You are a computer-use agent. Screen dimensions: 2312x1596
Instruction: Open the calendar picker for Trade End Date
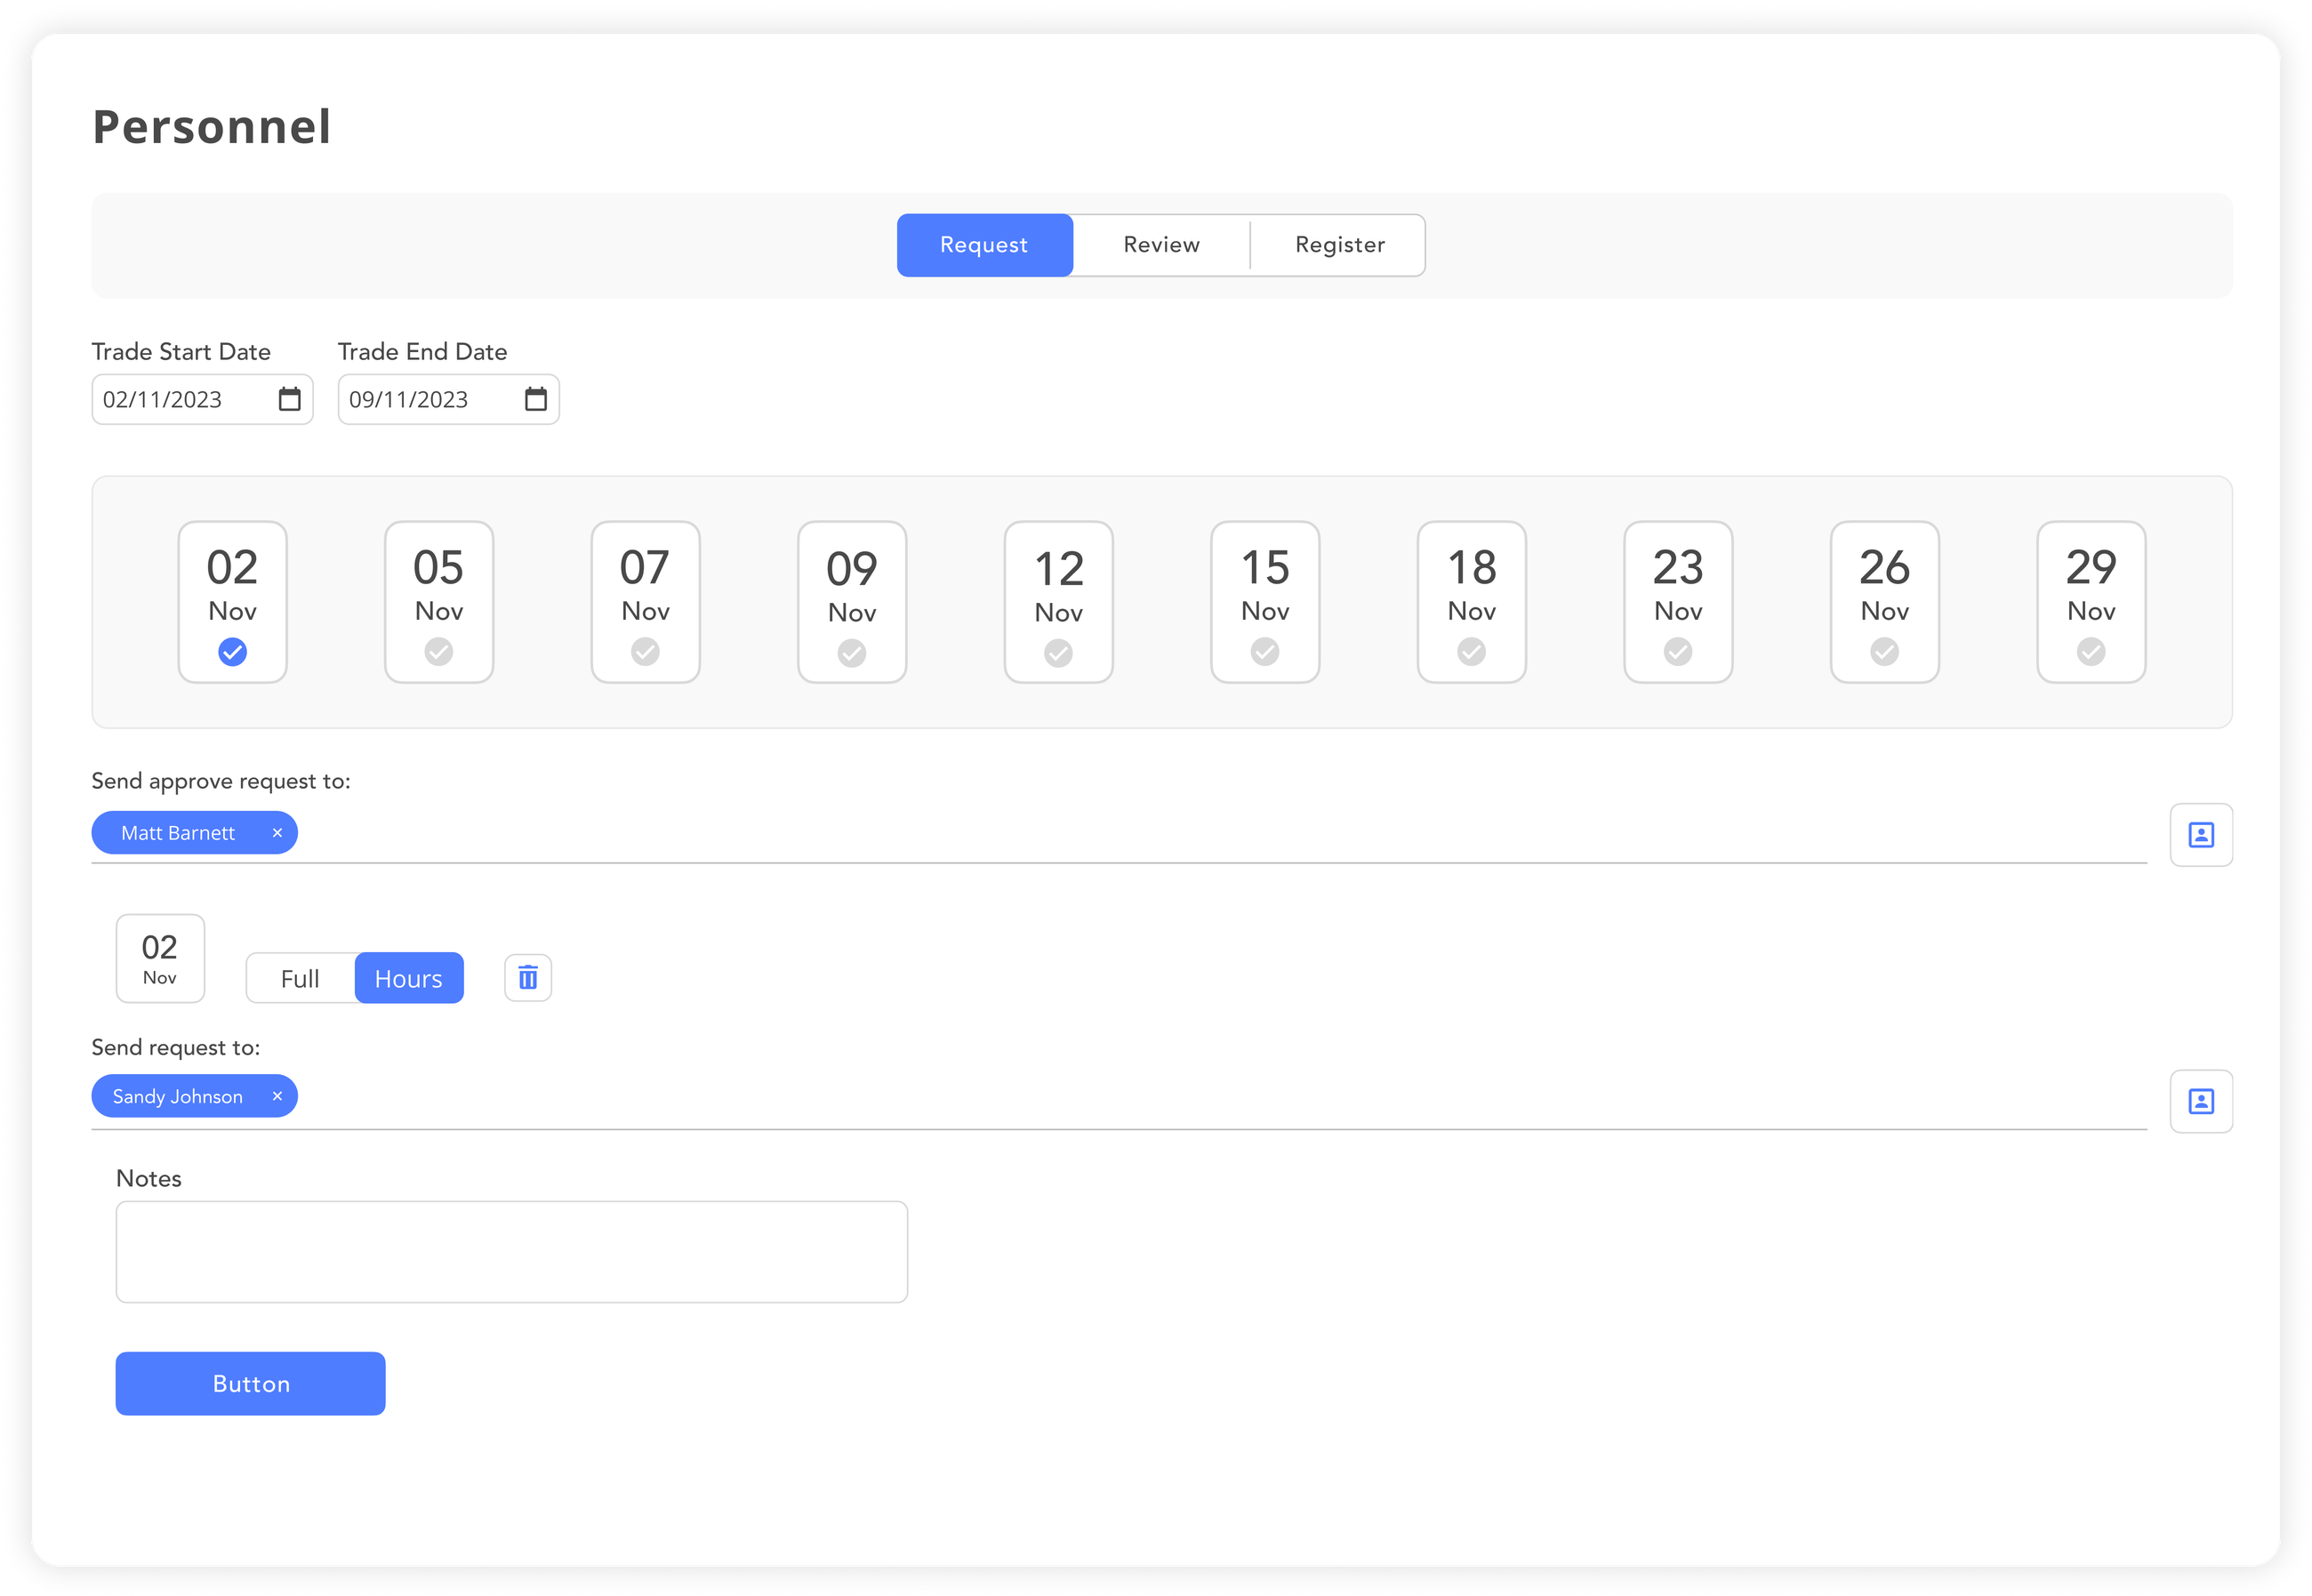536,399
